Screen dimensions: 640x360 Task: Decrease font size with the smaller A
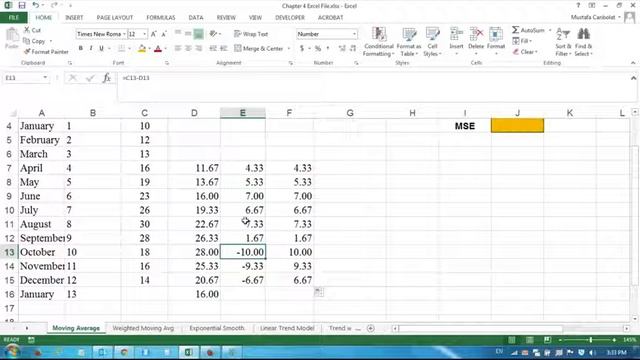point(164,34)
